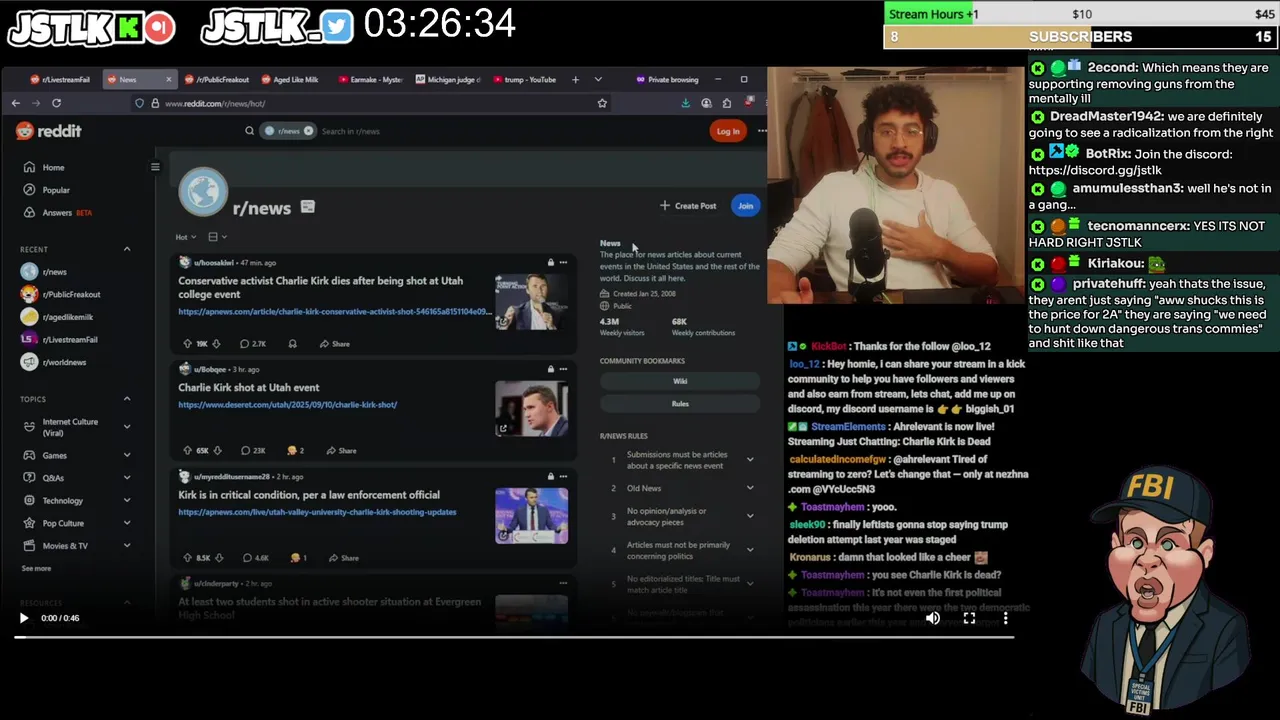This screenshot has height=720, width=1280.
Task: Expand the Games topic
Action: pyautogui.click(x=127, y=455)
